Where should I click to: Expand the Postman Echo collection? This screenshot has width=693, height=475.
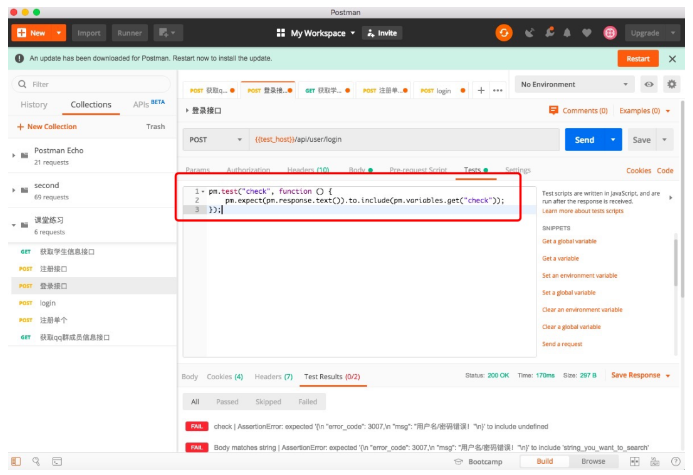tap(14, 155)
